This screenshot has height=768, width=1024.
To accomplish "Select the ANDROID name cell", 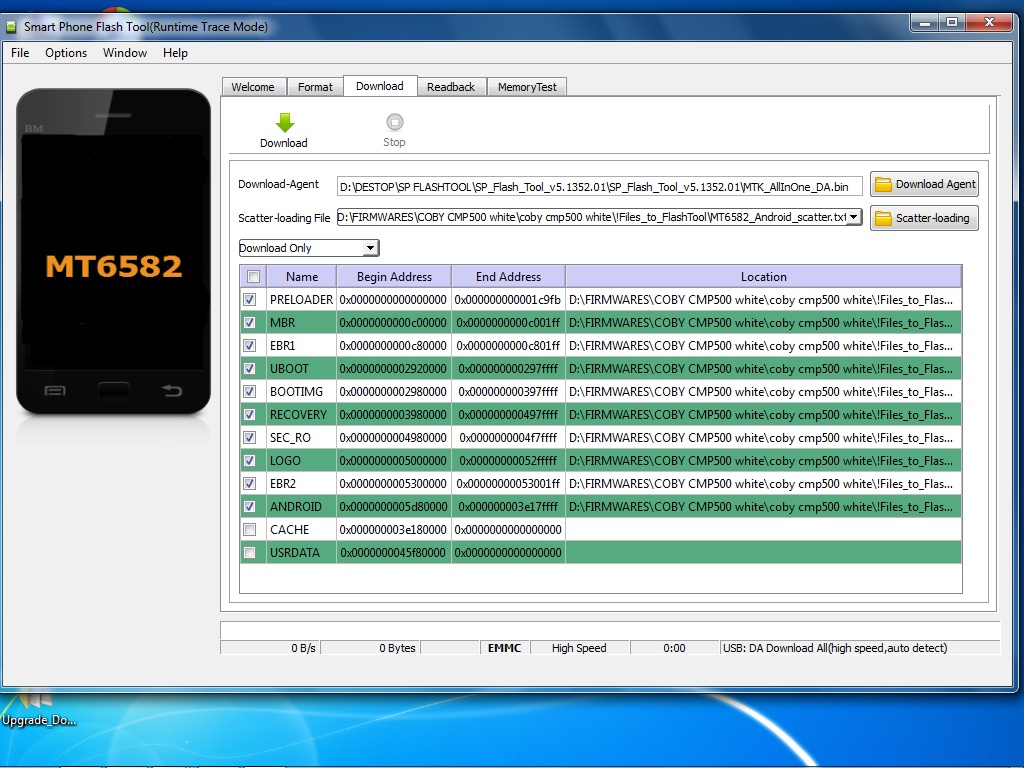I will pyautogui.click(x=301, y=506).
